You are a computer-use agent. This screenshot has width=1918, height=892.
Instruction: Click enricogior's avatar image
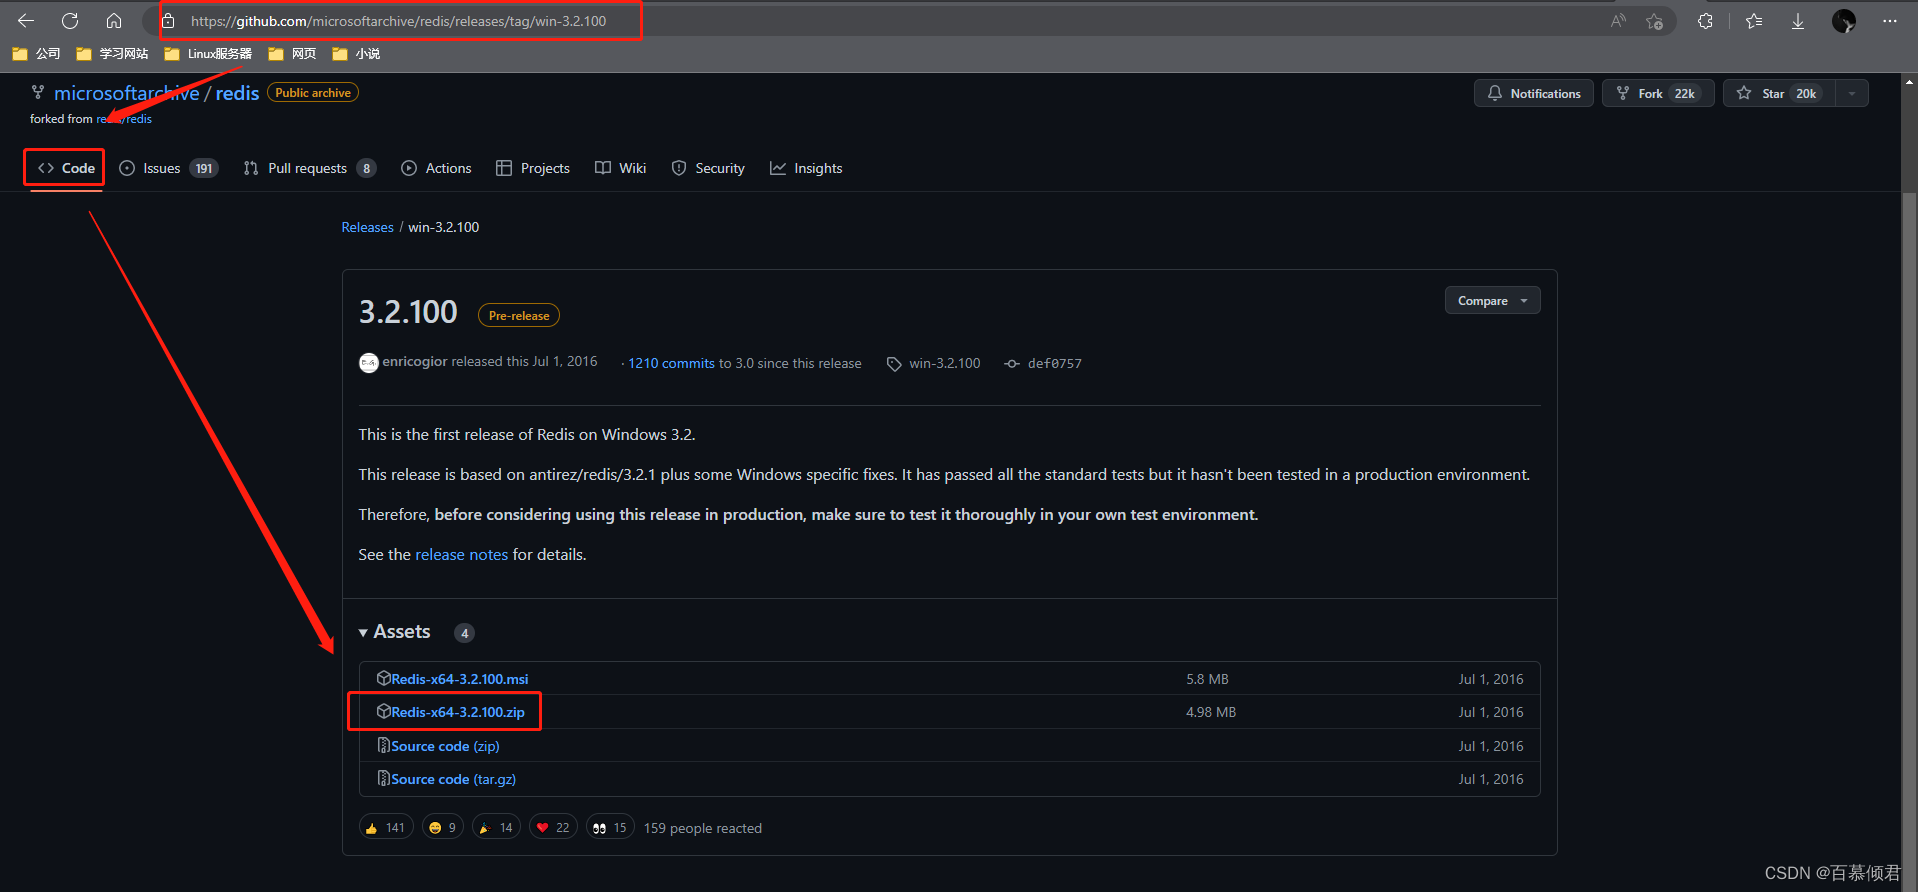(369, 363)
